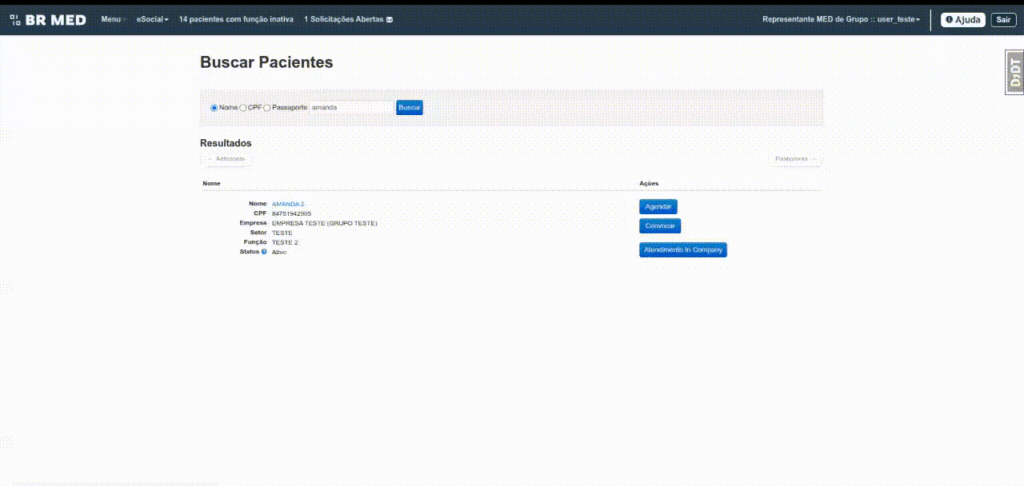Open 1 Solicitações Abertas

click(x=348, y=20)
